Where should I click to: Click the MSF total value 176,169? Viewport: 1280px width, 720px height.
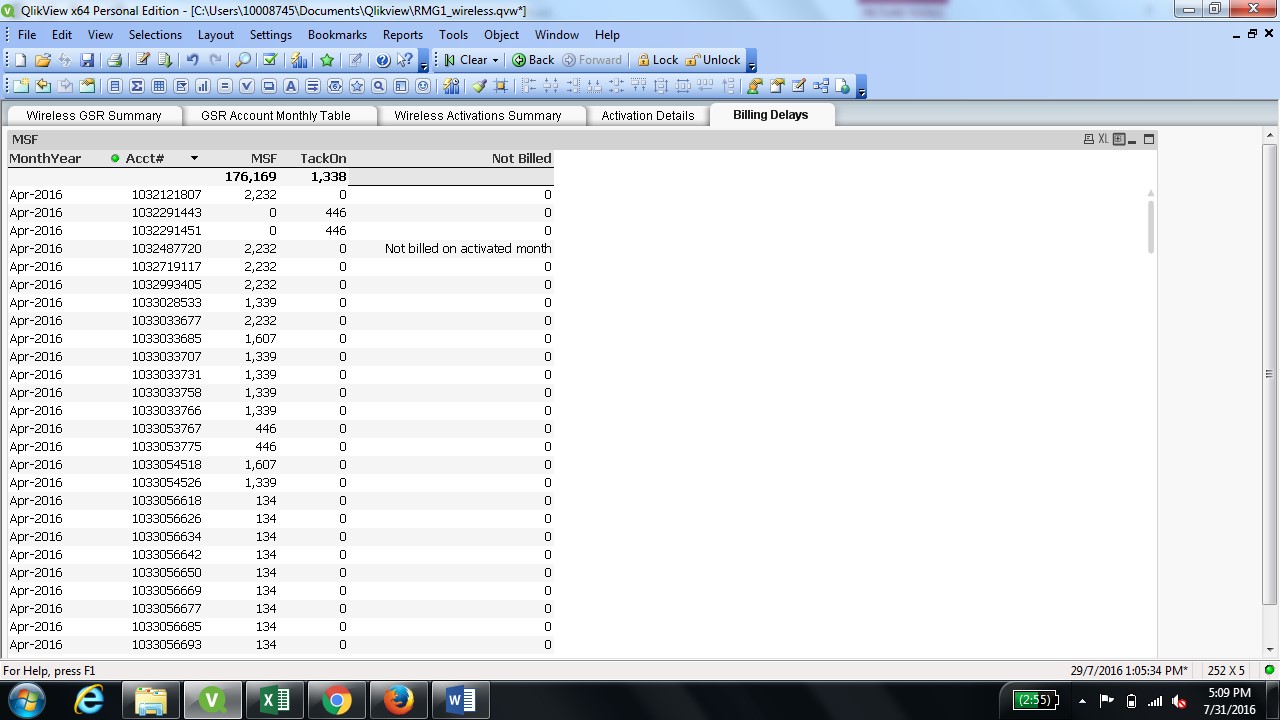pos(251,177)
